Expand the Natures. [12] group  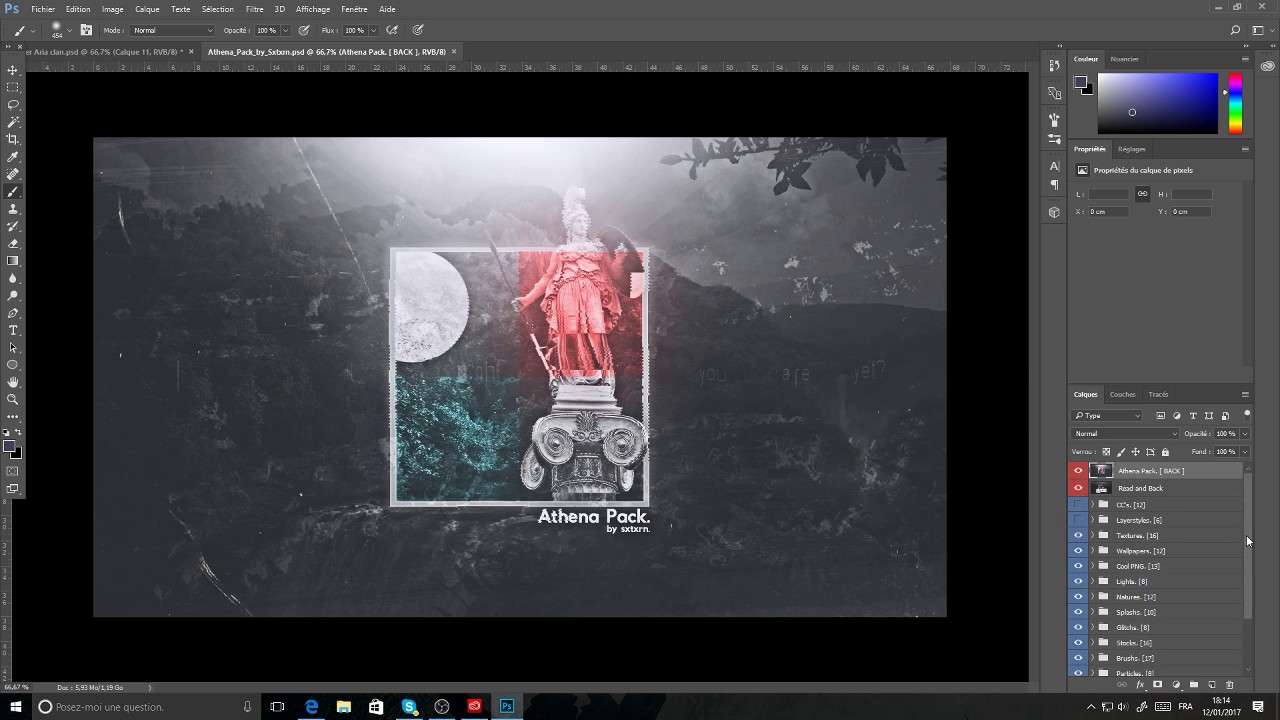1092,597
